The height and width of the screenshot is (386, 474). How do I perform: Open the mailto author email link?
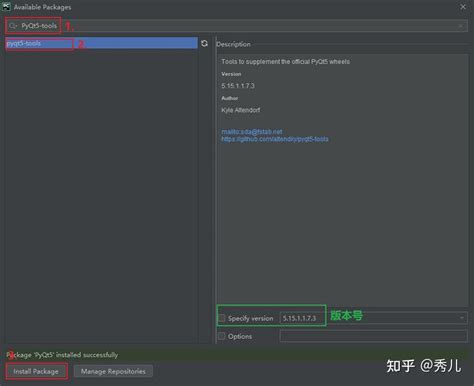(x=252, y=132)
